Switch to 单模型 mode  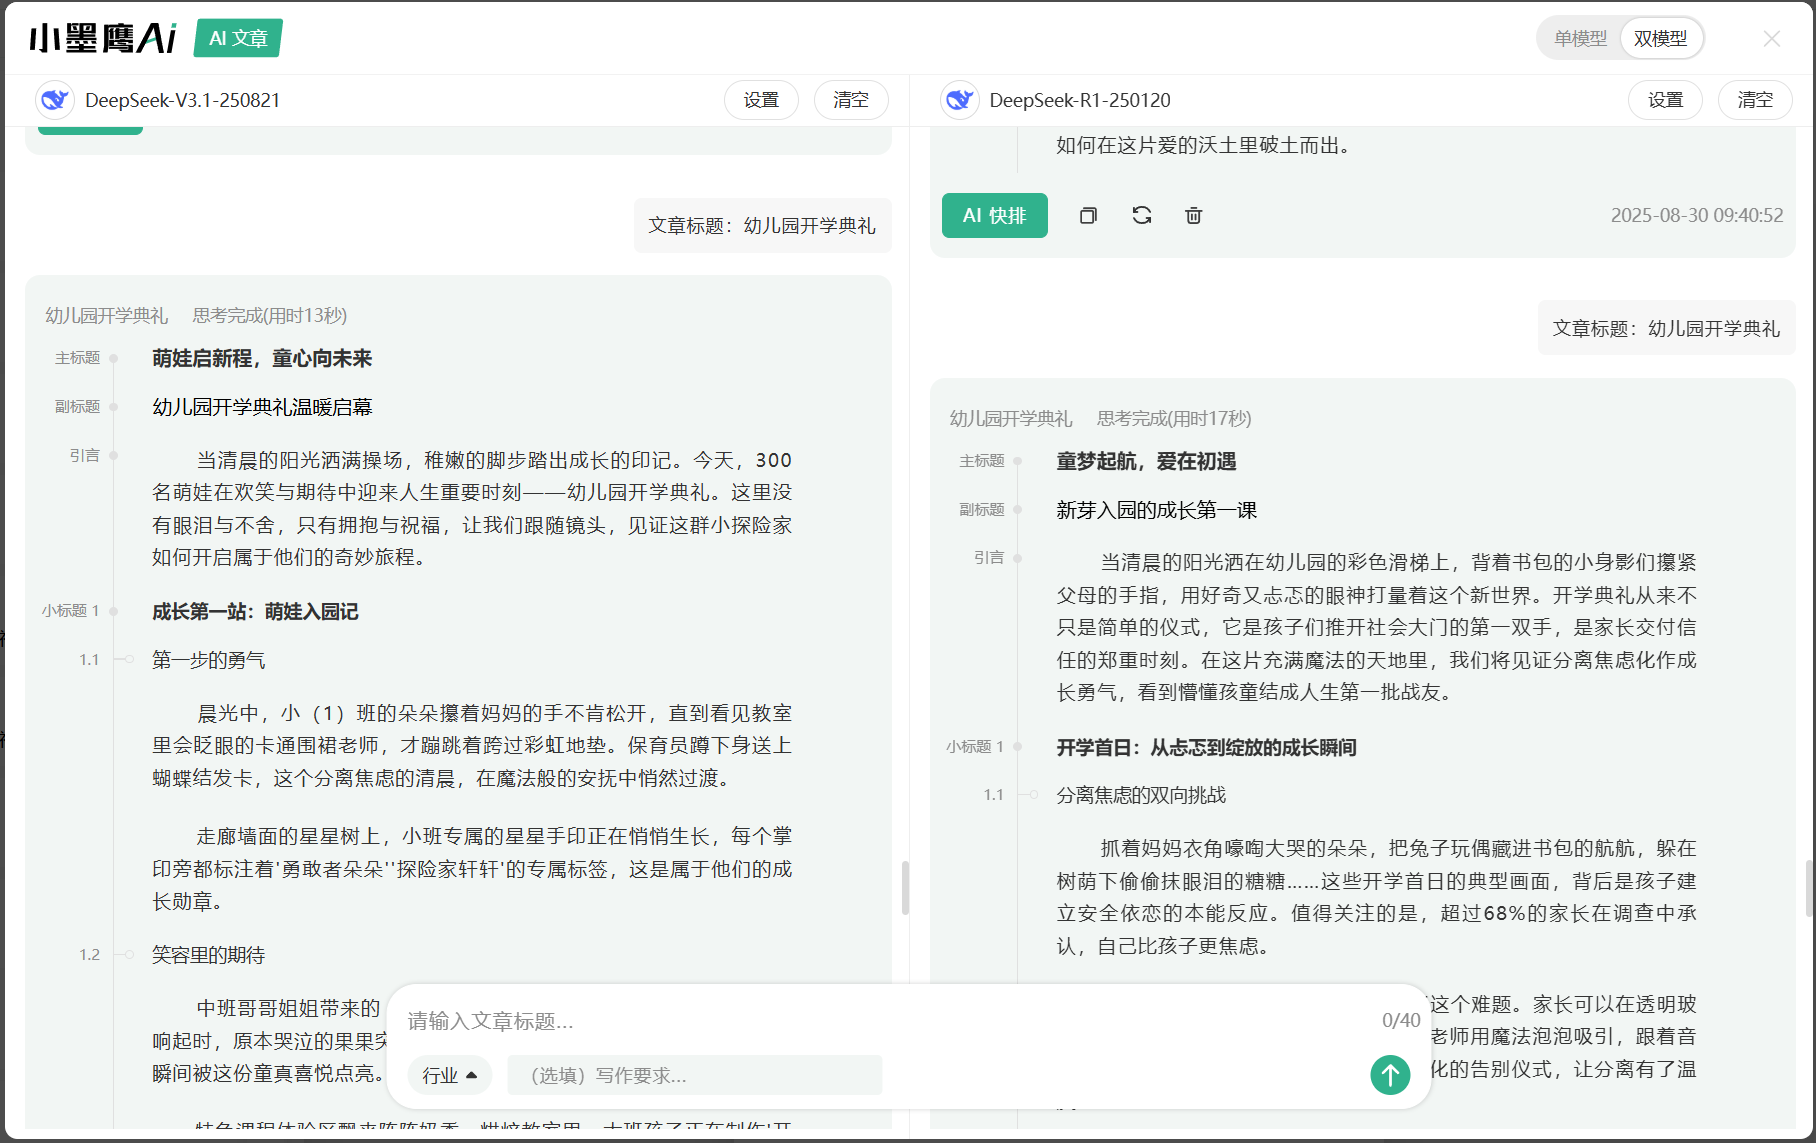click(x=1580, y=38)
